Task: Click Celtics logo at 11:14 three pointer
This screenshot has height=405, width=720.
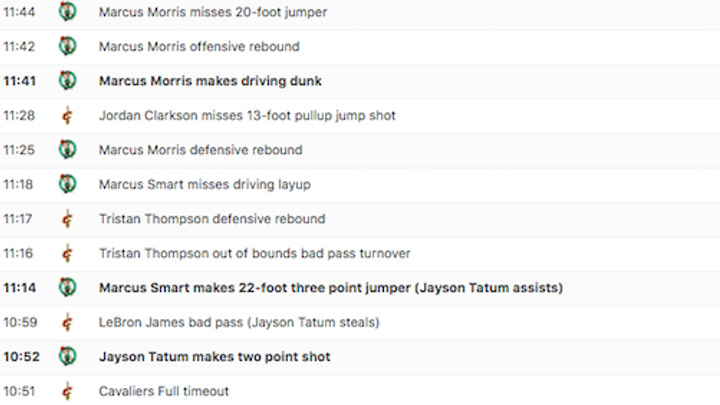Action: tap(68, 287)
